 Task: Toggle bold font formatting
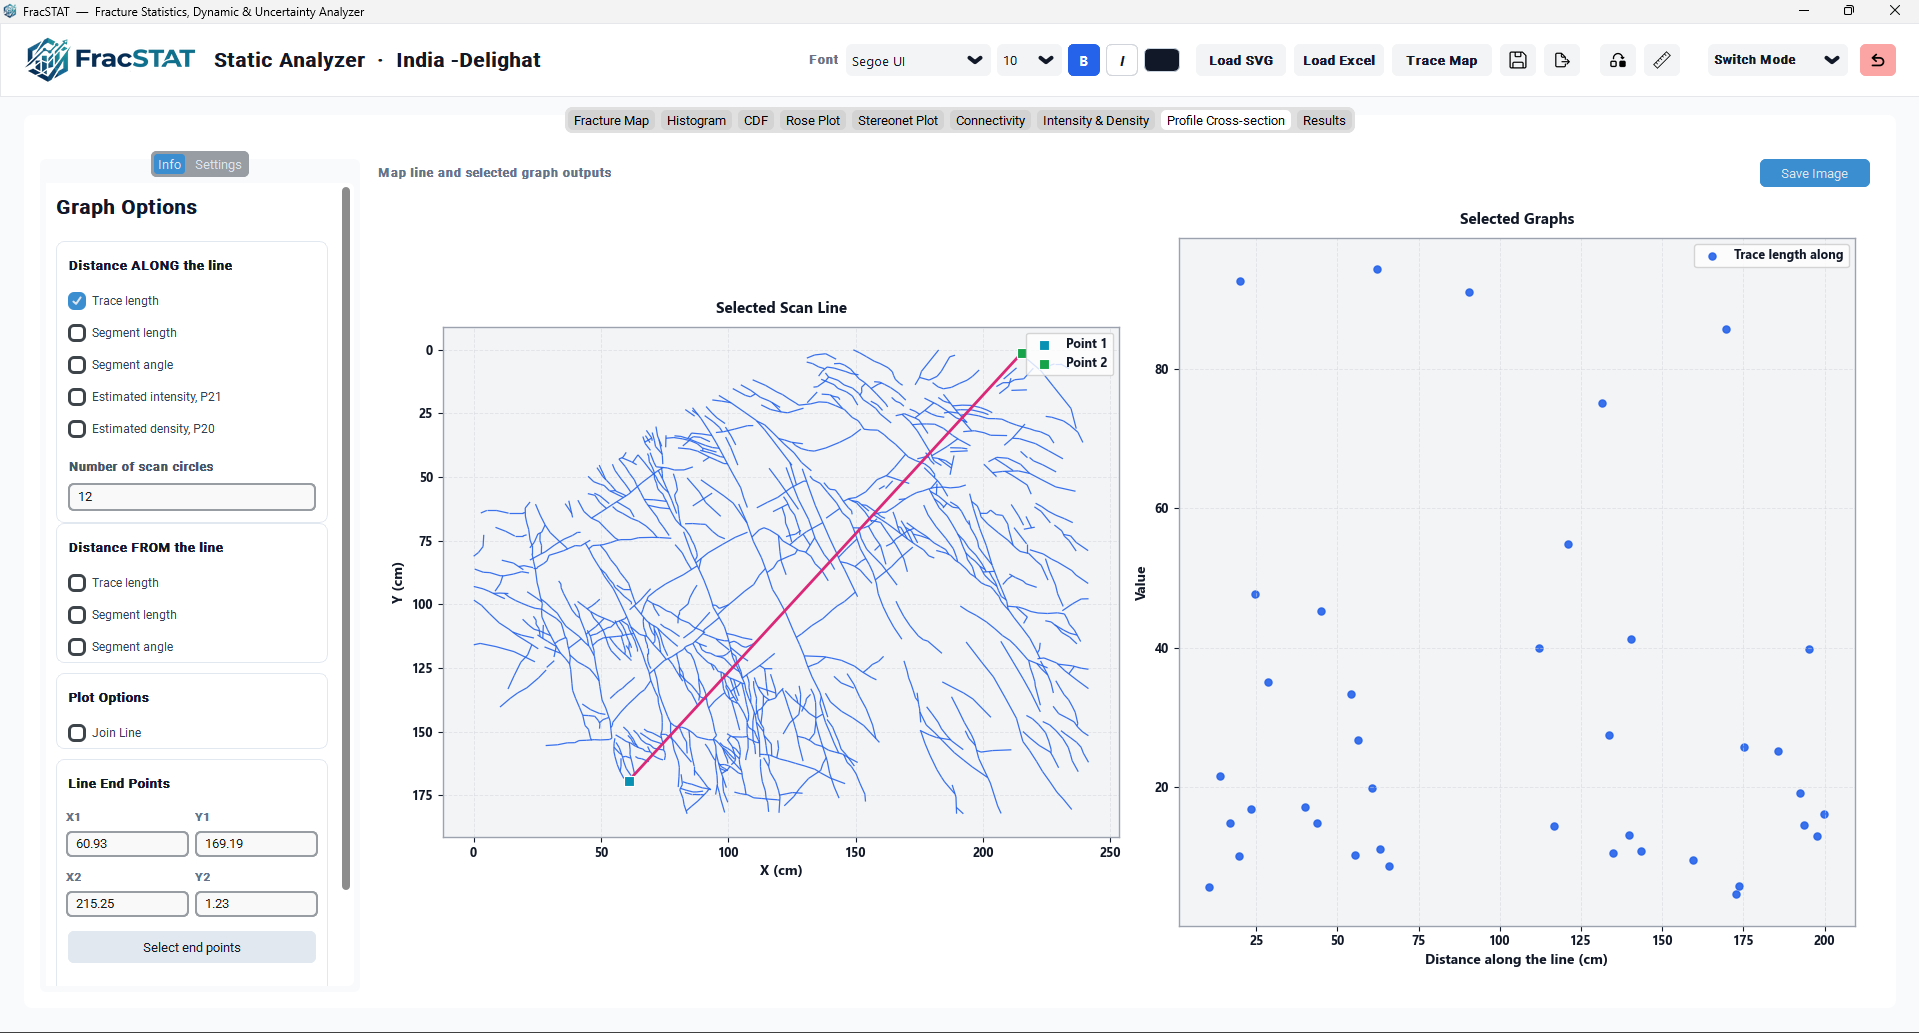pos(1083,60)
